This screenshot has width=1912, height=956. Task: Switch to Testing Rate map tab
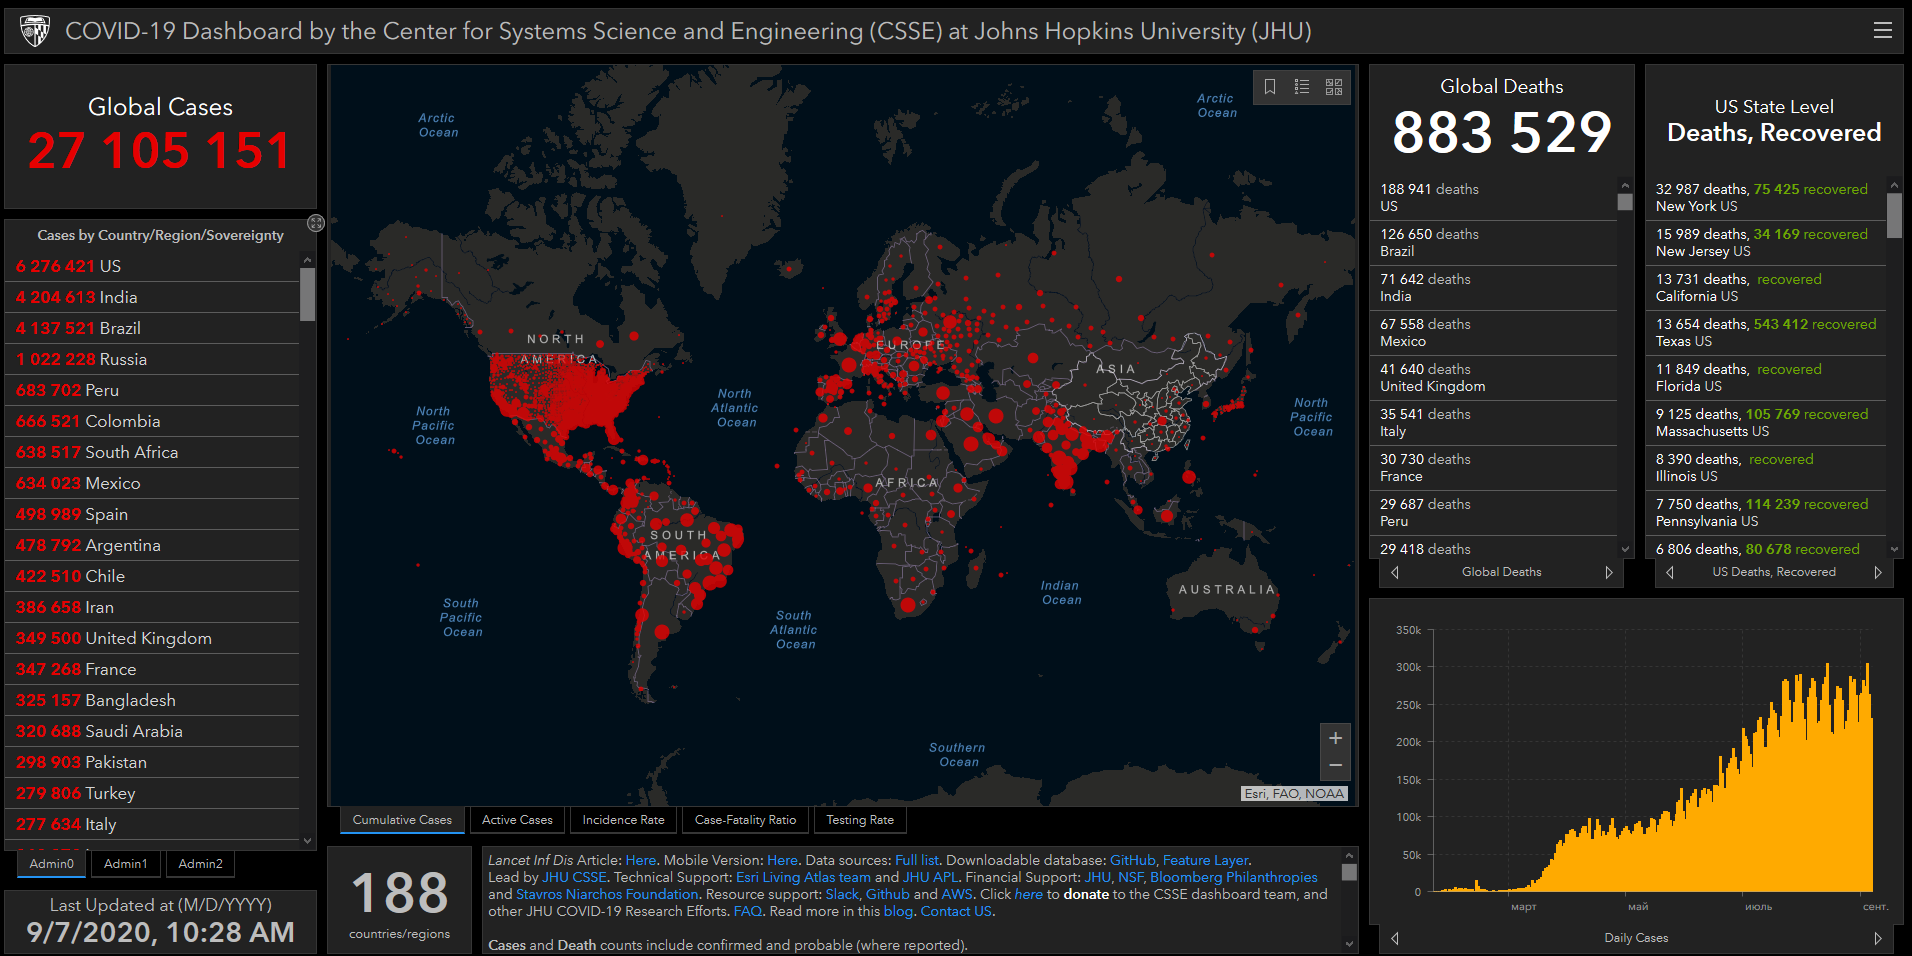(x=860, y=820)
